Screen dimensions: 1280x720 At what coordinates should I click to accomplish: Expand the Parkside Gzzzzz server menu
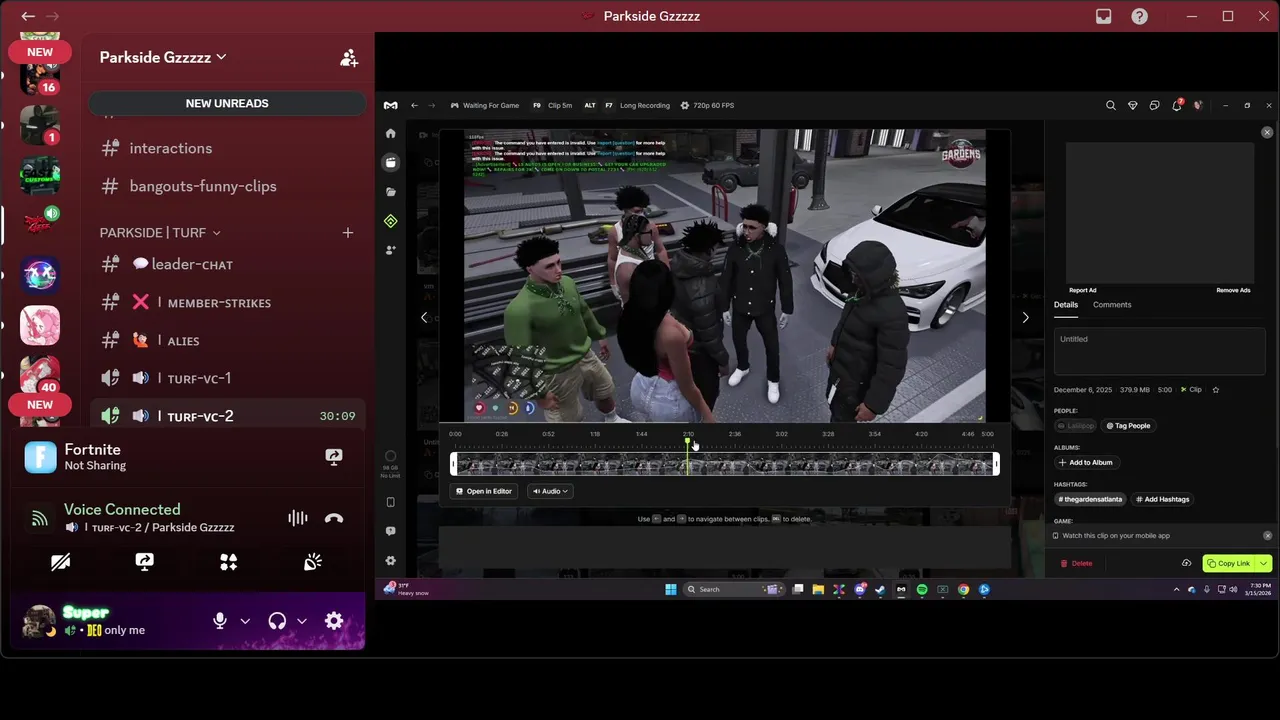pyautogui.click(x=163, y=57)
